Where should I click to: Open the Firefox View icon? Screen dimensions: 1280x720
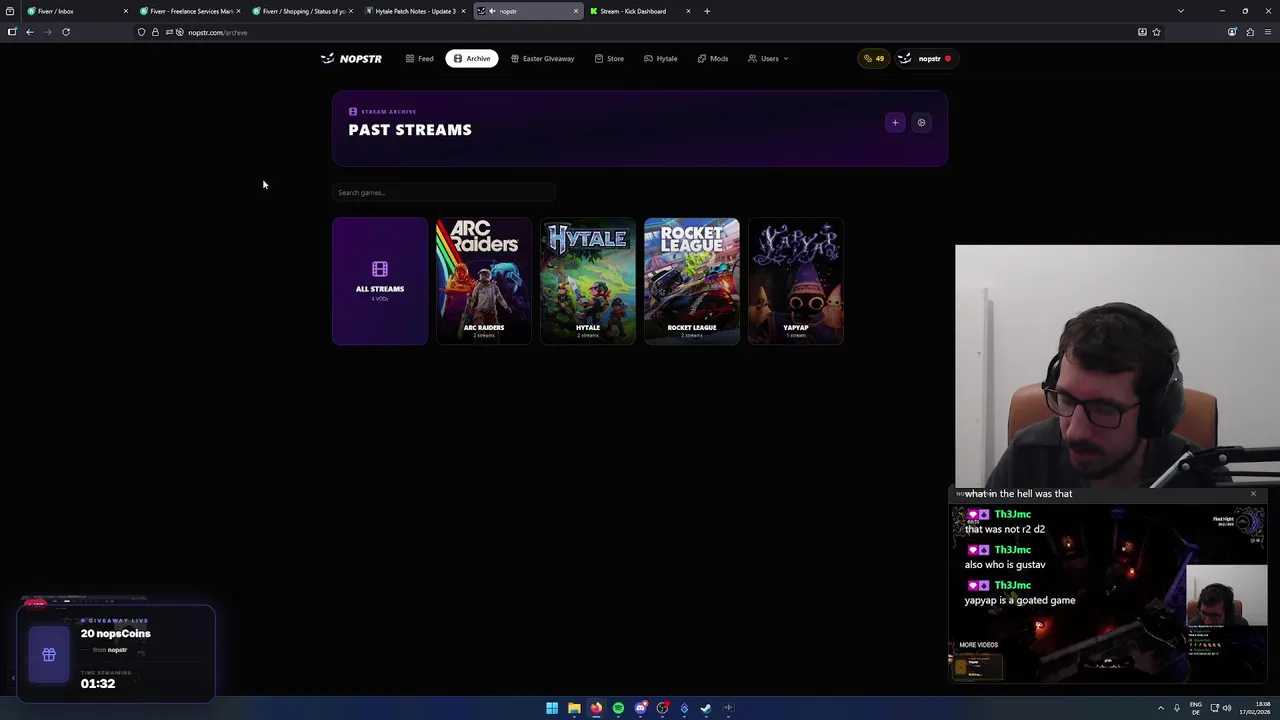click(x=10, y=11)
